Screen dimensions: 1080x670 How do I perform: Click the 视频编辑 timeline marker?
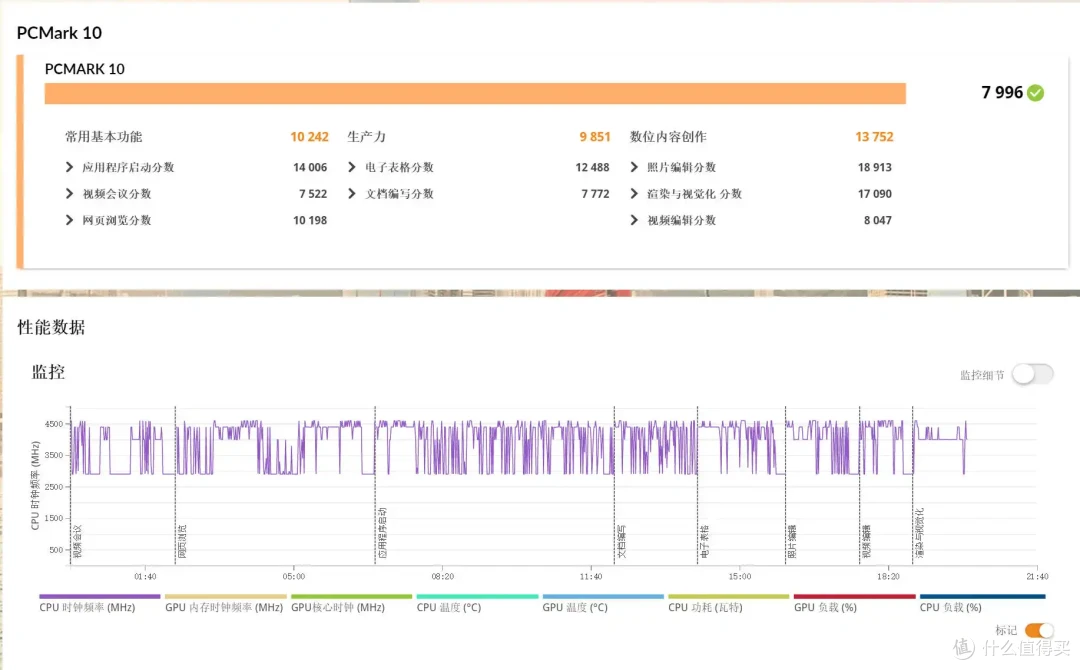click(x=866, y=541)
